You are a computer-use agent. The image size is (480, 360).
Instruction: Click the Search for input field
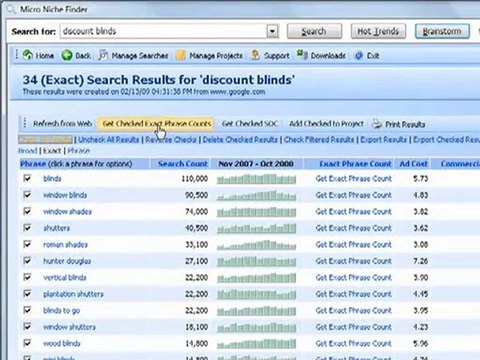pos(163,31)
